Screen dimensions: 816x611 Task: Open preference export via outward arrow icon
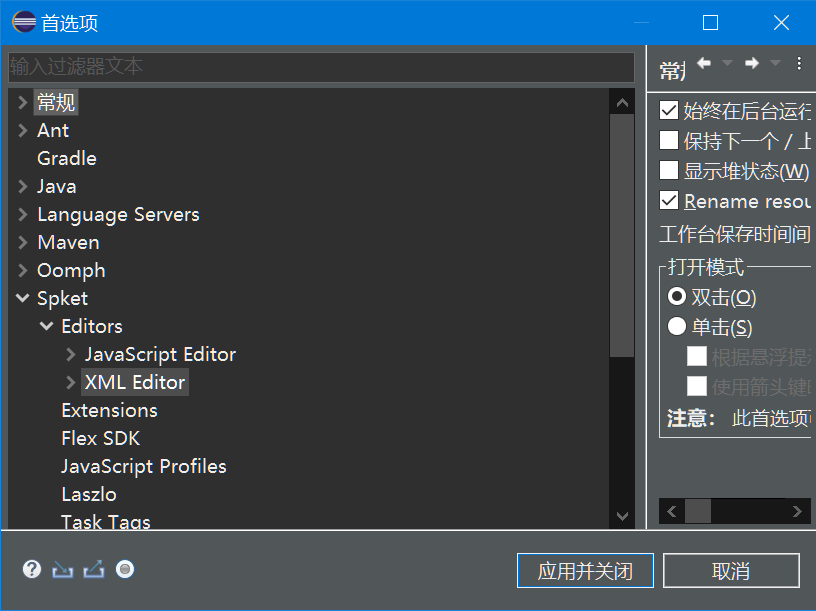click(93, 569)
